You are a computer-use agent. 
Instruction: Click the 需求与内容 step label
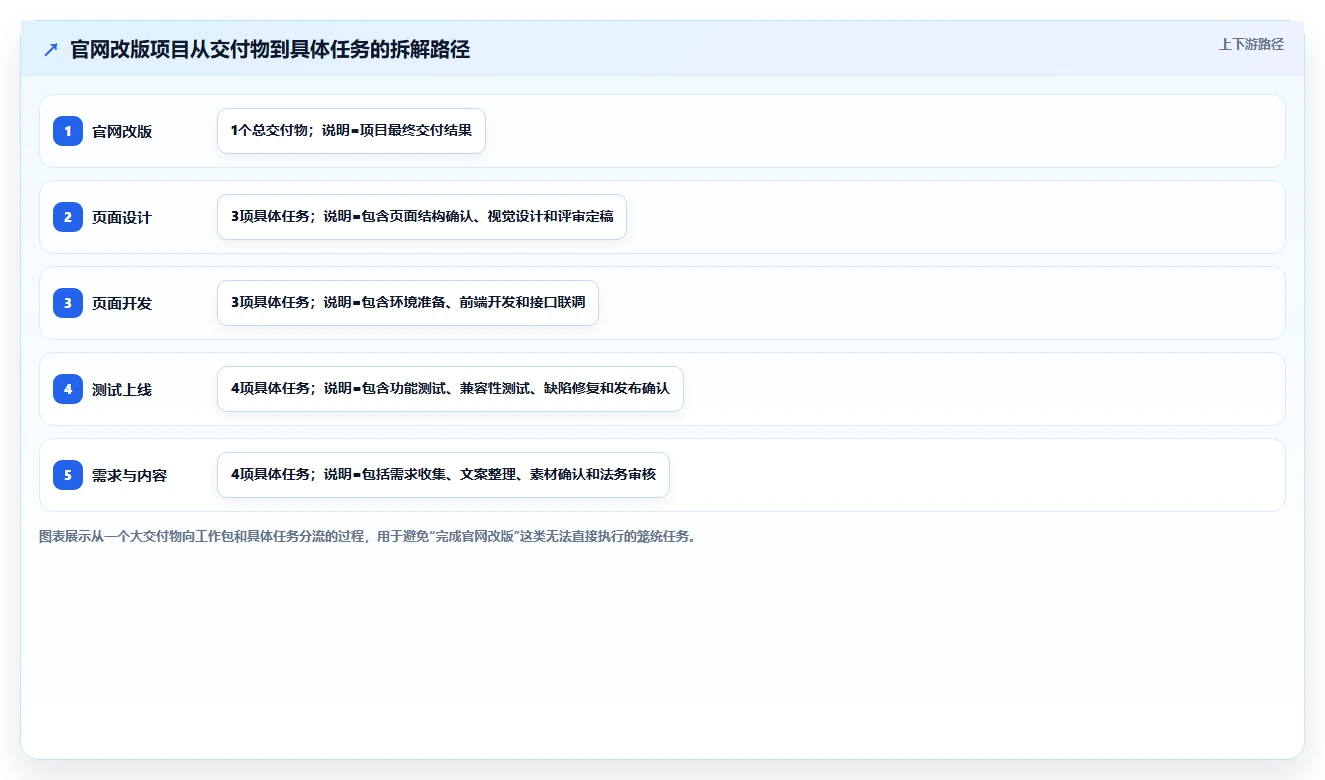point(129,476)
